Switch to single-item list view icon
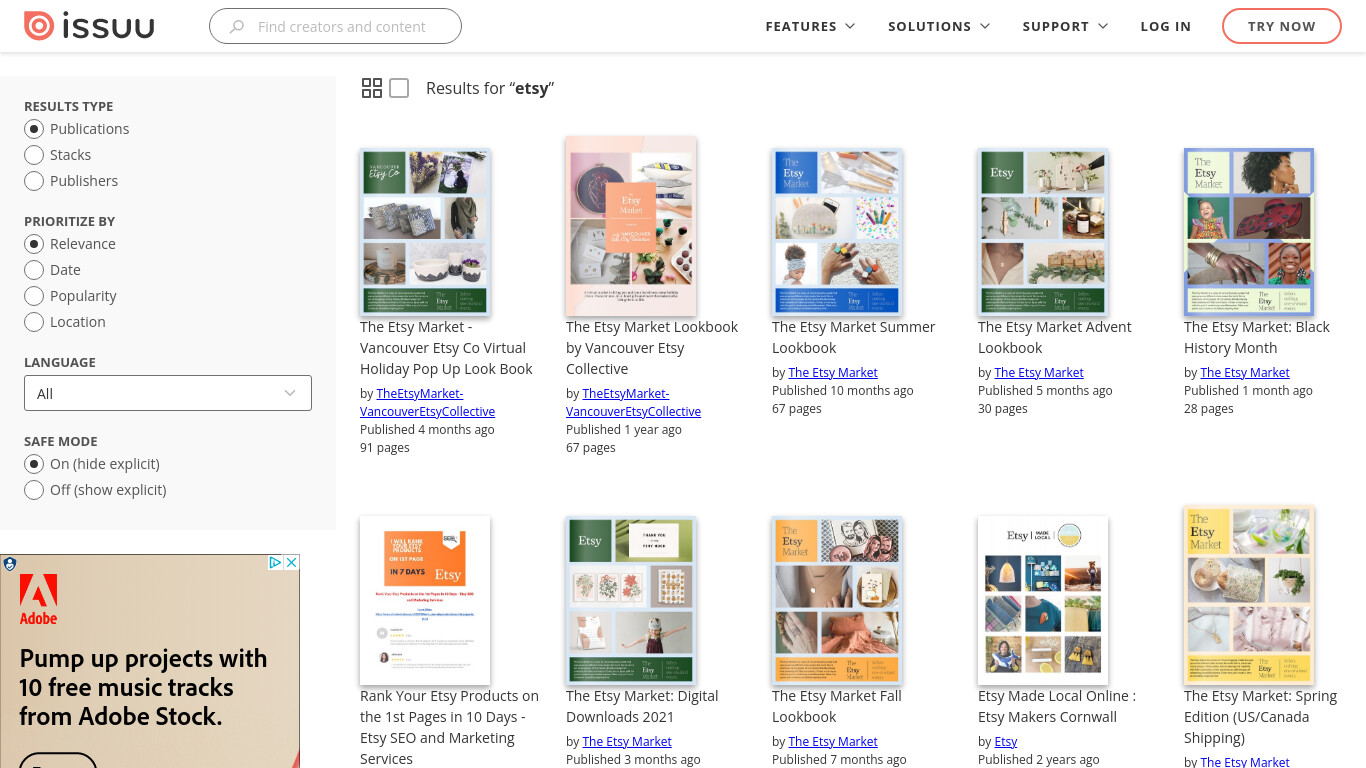Image resolution: width=1366 pixels, height=768 pixels. (x=399, y=88)
